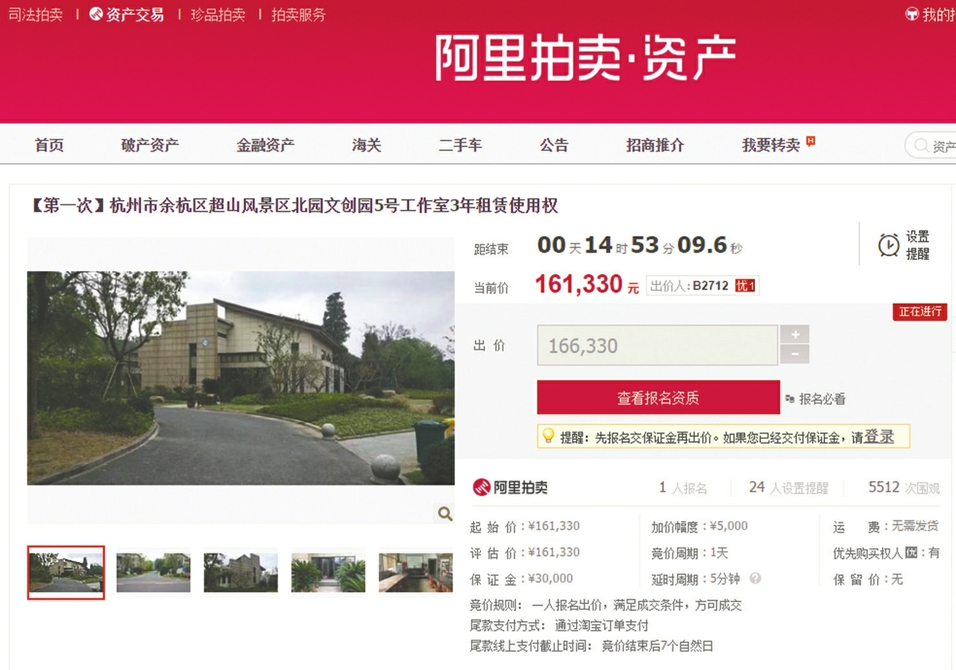Switch to 金融资产 tab

265,145
